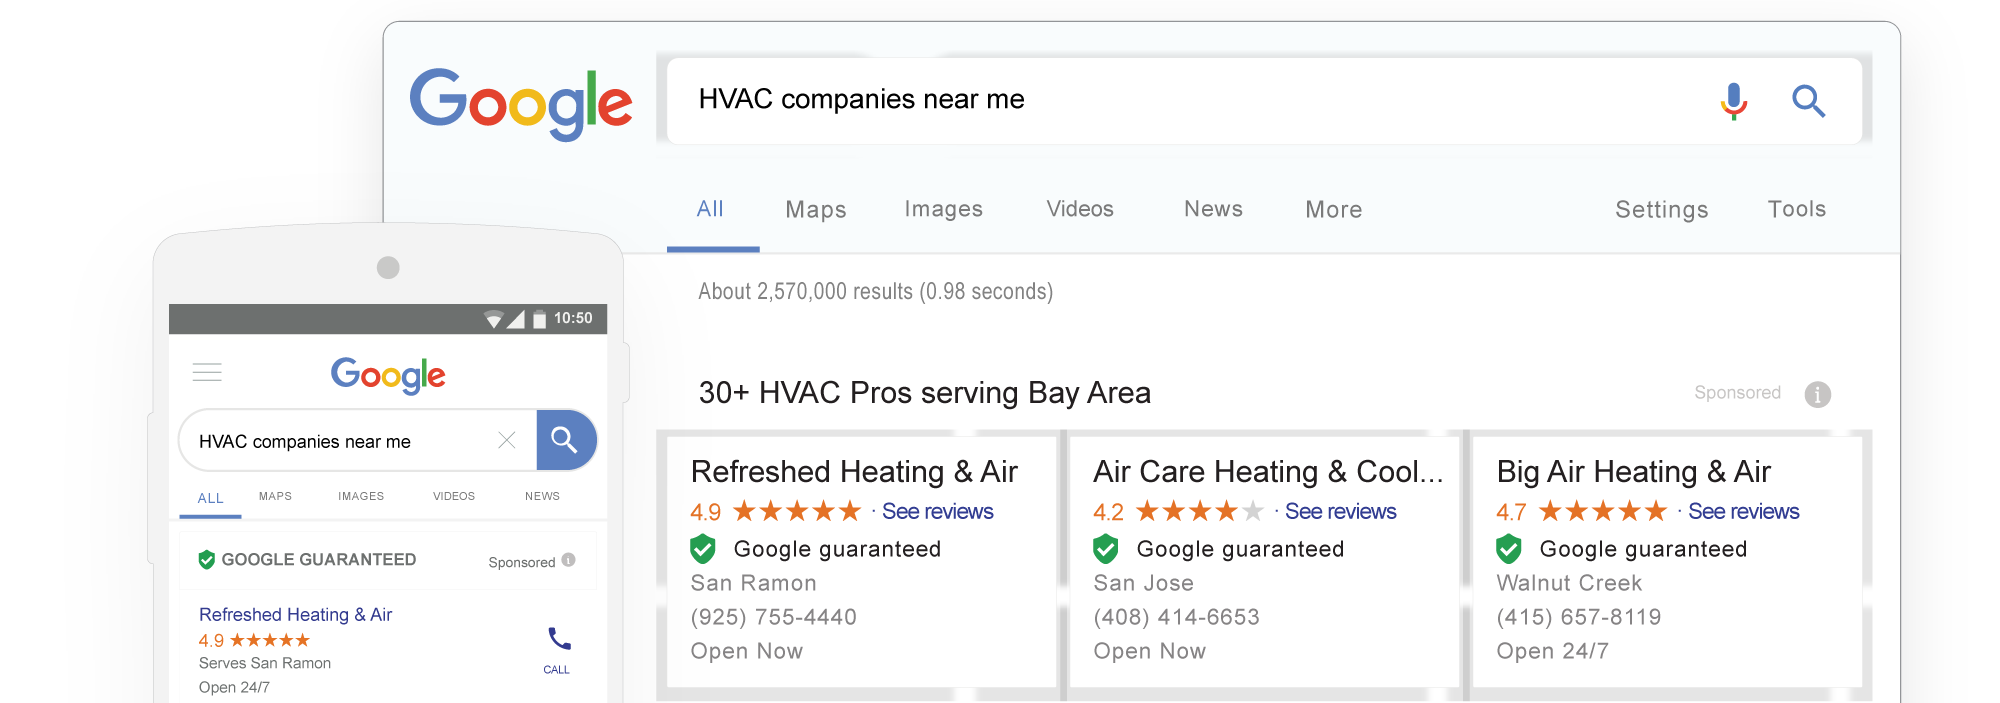Click the 'About 2,570,000 results' text
This screenshot has height=703, width=2000.
click(875, 291)
